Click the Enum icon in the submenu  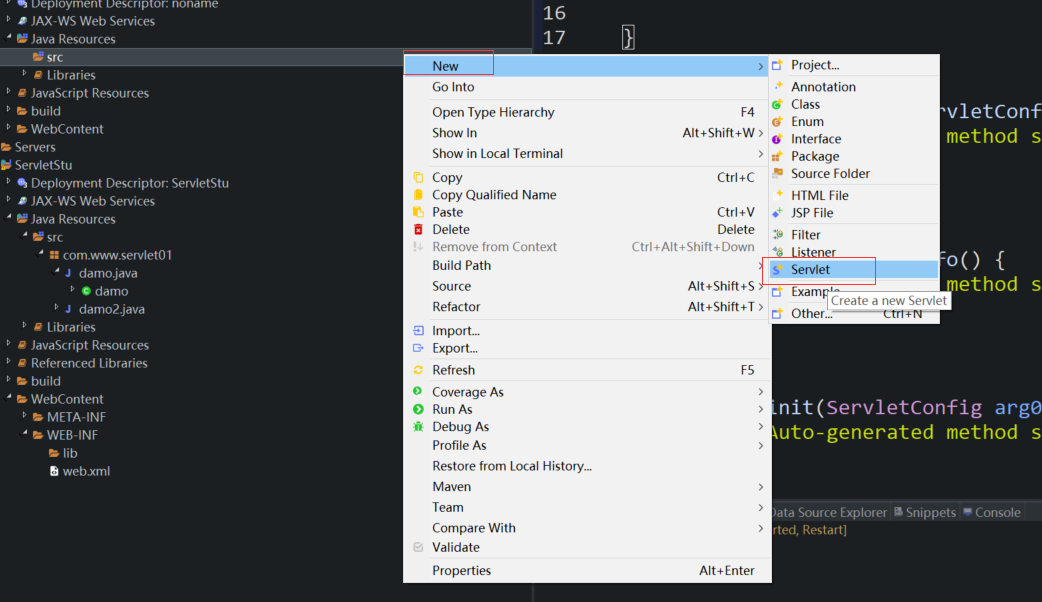click(778, 122)
